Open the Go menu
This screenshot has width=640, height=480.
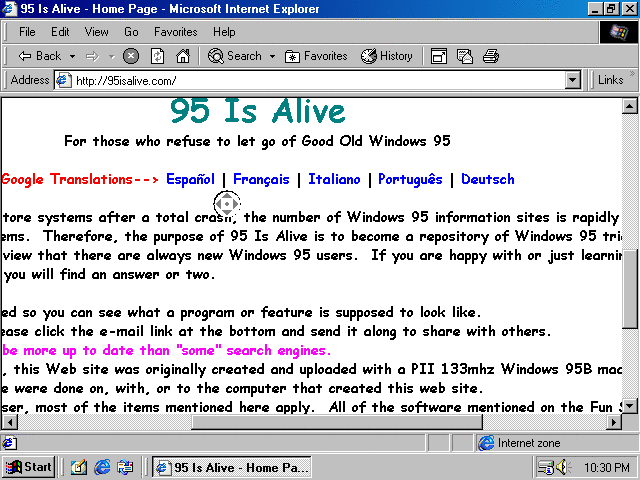(131, 32)
